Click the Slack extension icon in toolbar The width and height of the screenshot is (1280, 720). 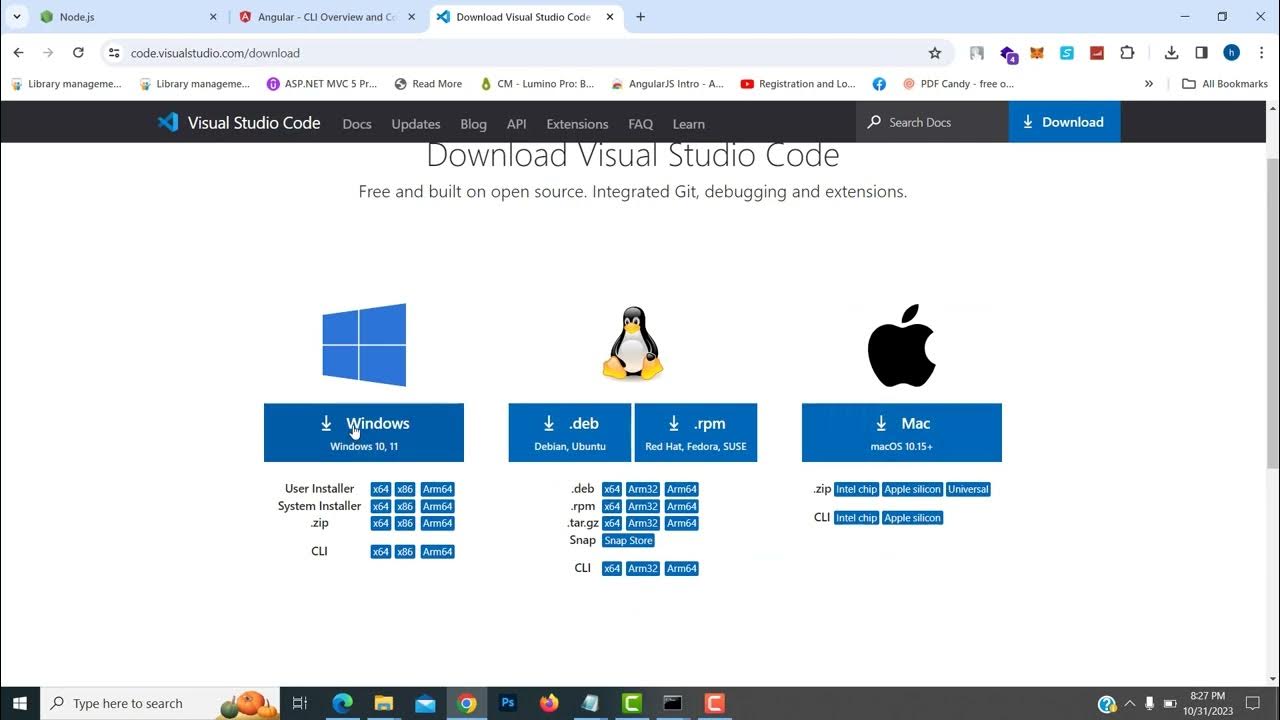tap(1066, 53)
